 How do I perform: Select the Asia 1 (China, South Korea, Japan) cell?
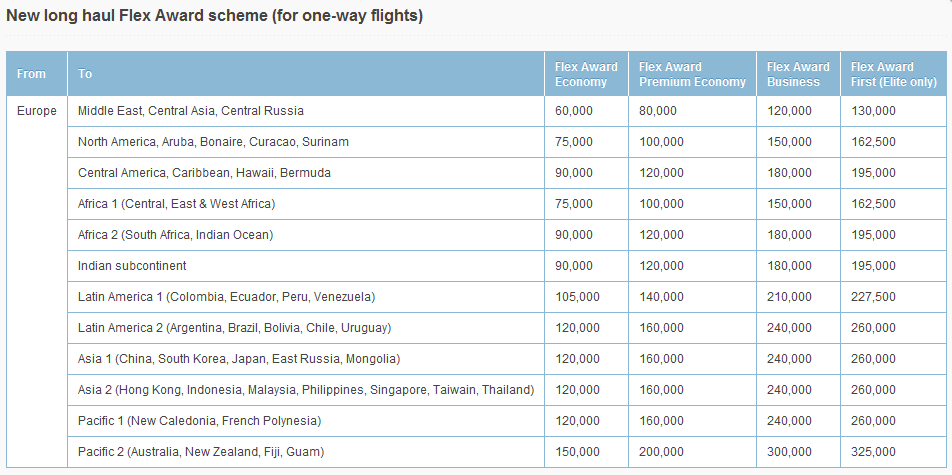(239, 359)
